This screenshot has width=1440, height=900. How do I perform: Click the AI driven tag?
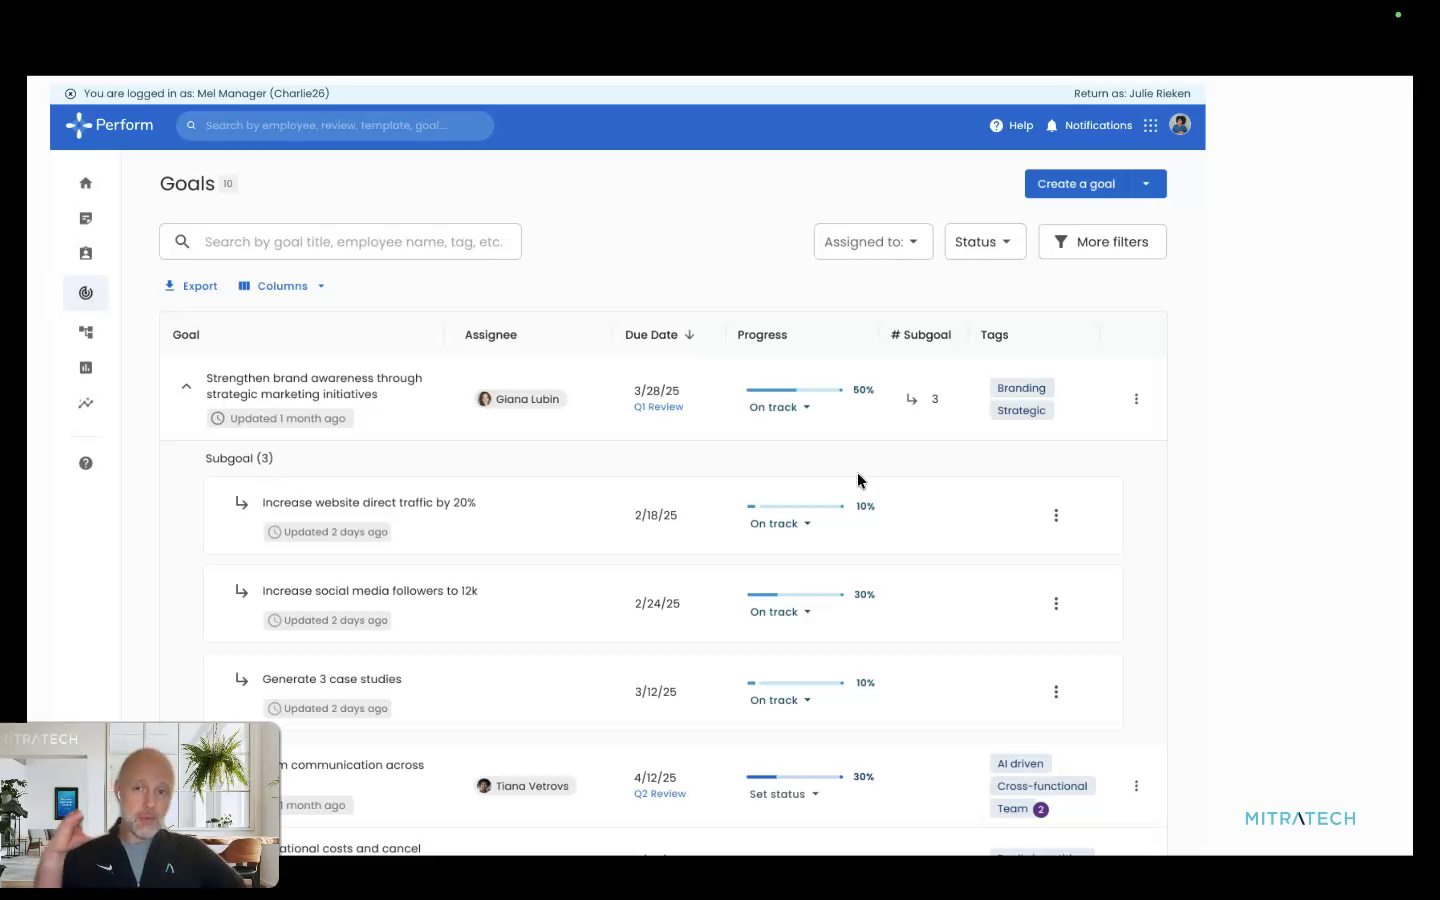(x=1020, y=764)
